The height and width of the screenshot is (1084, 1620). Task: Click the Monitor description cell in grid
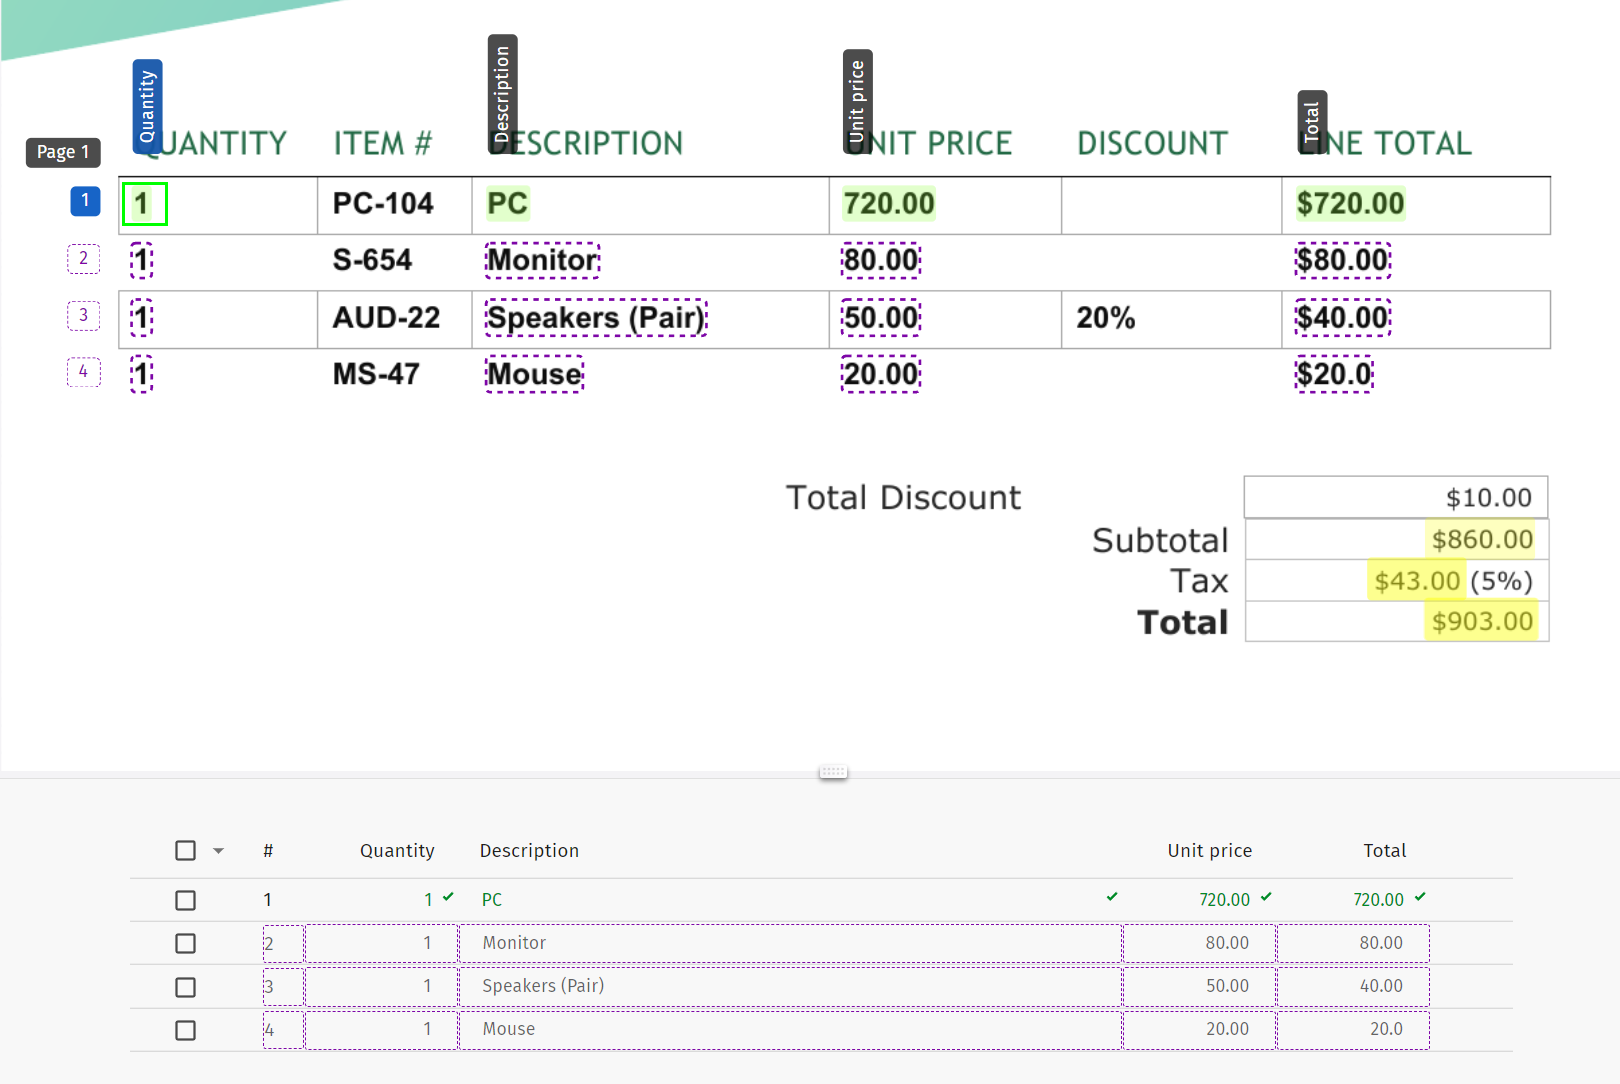click(x=790, y=943)
